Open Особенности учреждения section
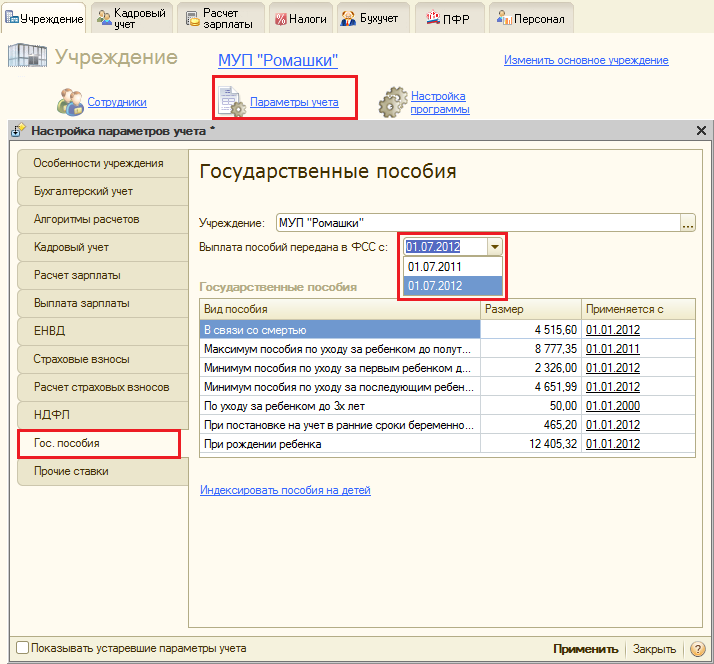Viewport: 714px width, 664px height. coord(103,163)
